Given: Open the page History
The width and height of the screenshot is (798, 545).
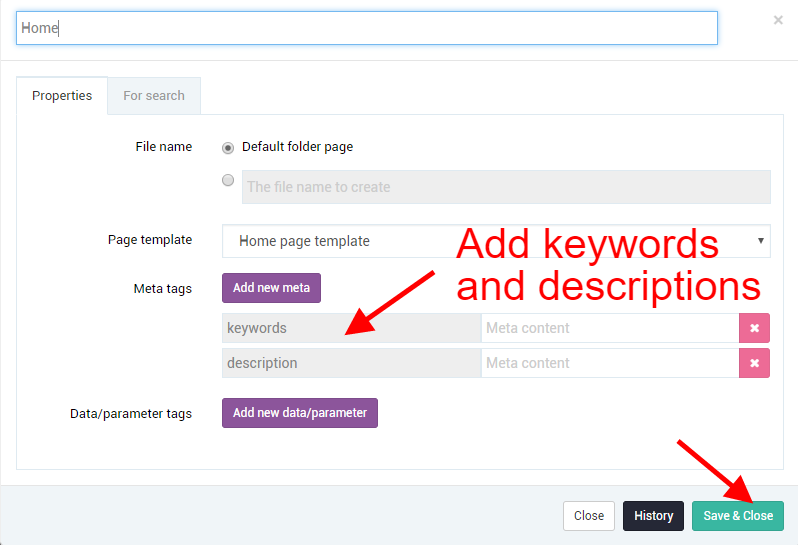Looking at the screenshot, I should tap(653, 516).
